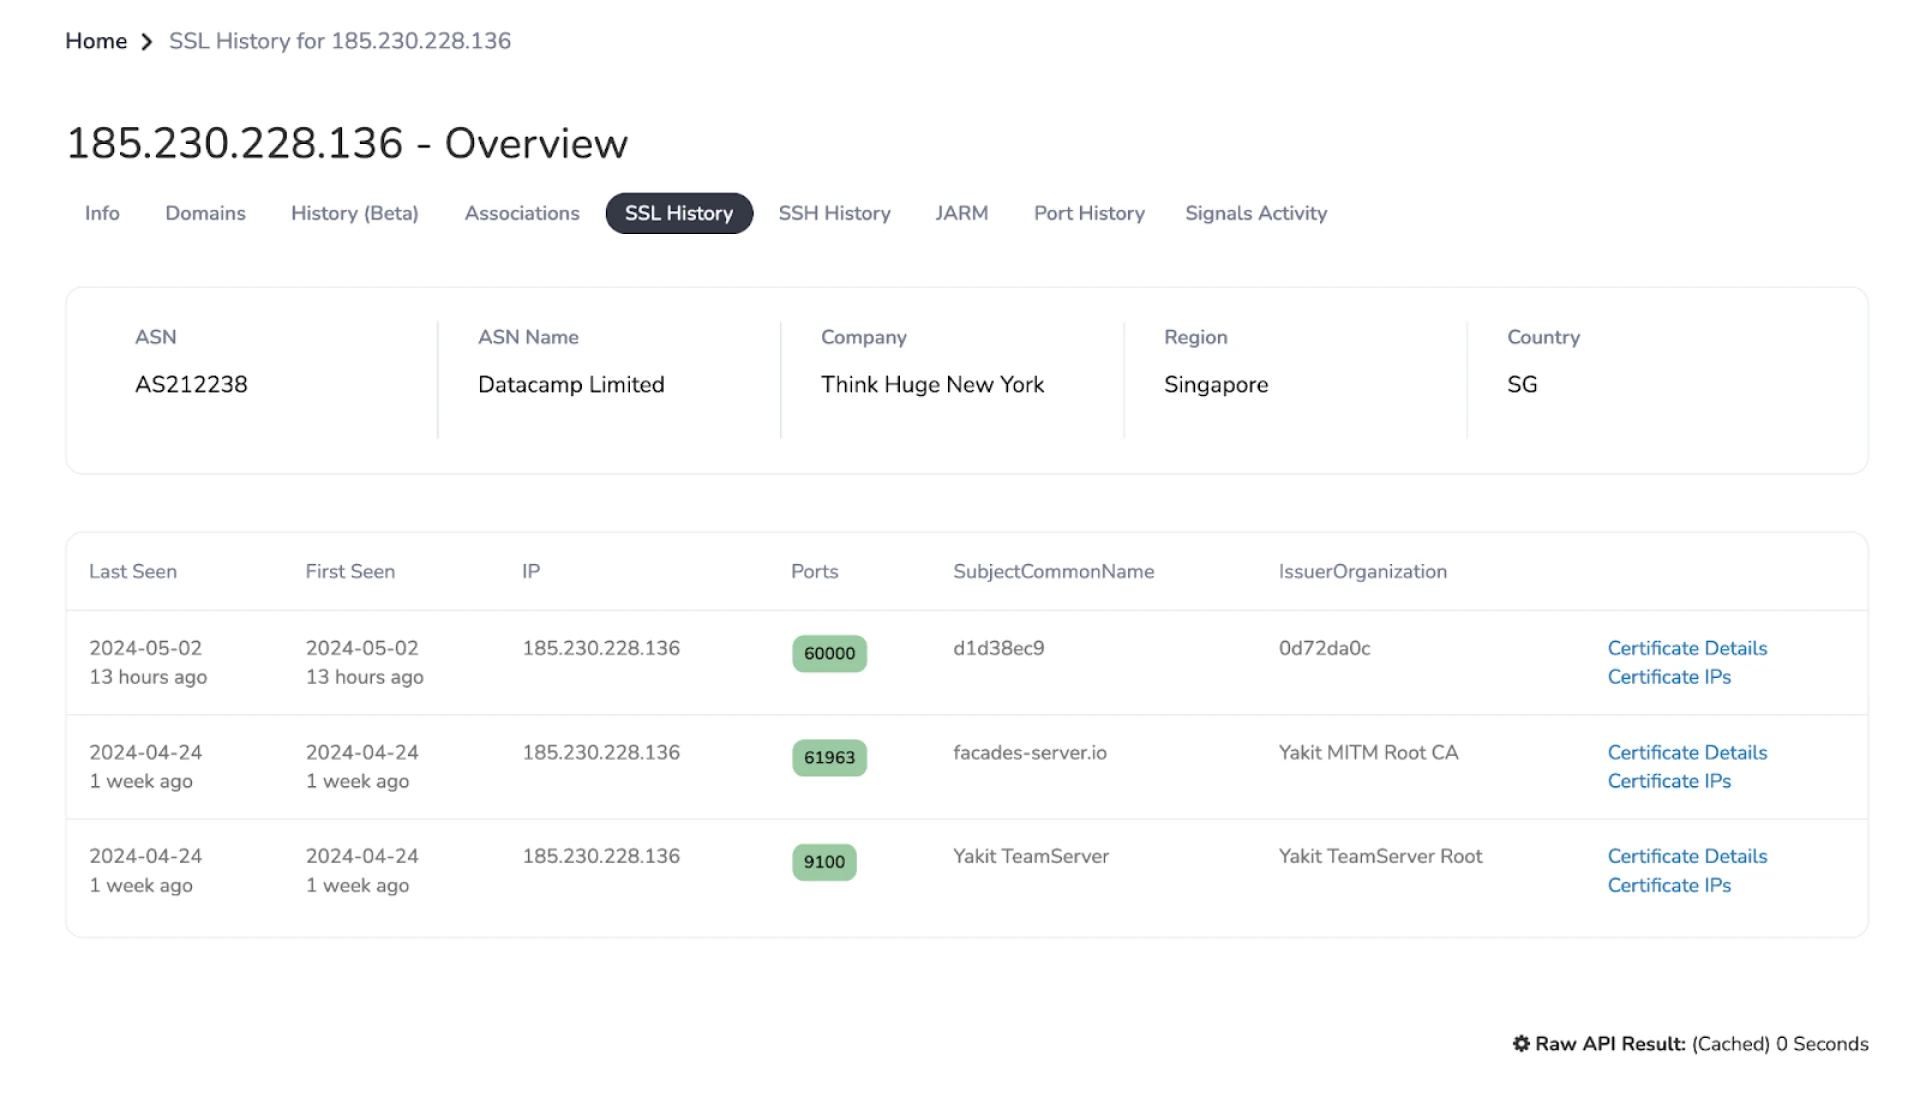
Task: Open Certificate IPs for Yakit TeamServer row
Action: point(1669,885)
